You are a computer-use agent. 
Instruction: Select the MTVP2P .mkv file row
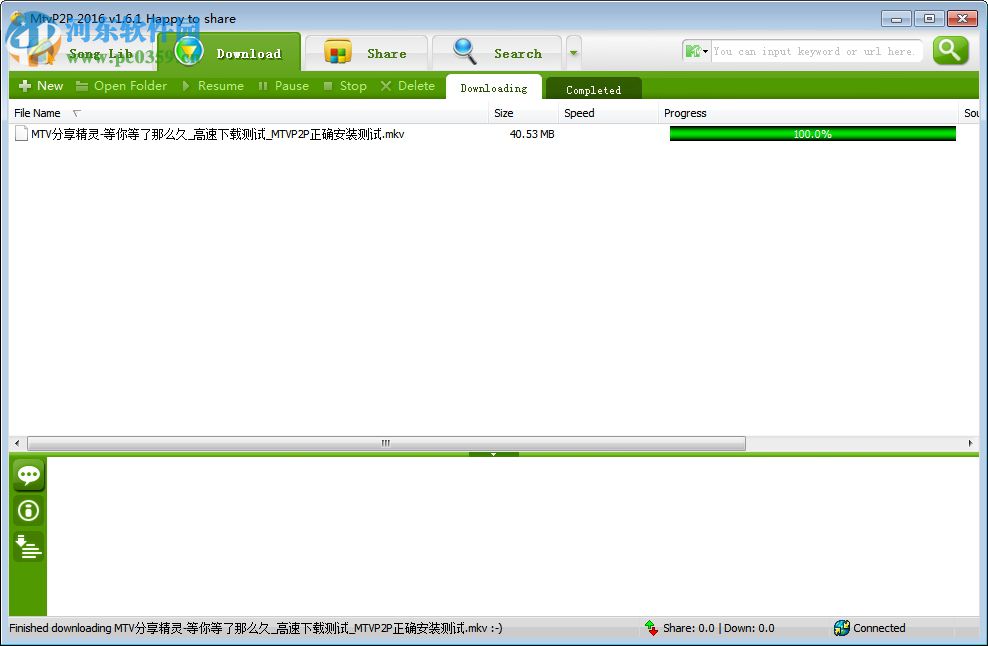click(x=494, y=134)
